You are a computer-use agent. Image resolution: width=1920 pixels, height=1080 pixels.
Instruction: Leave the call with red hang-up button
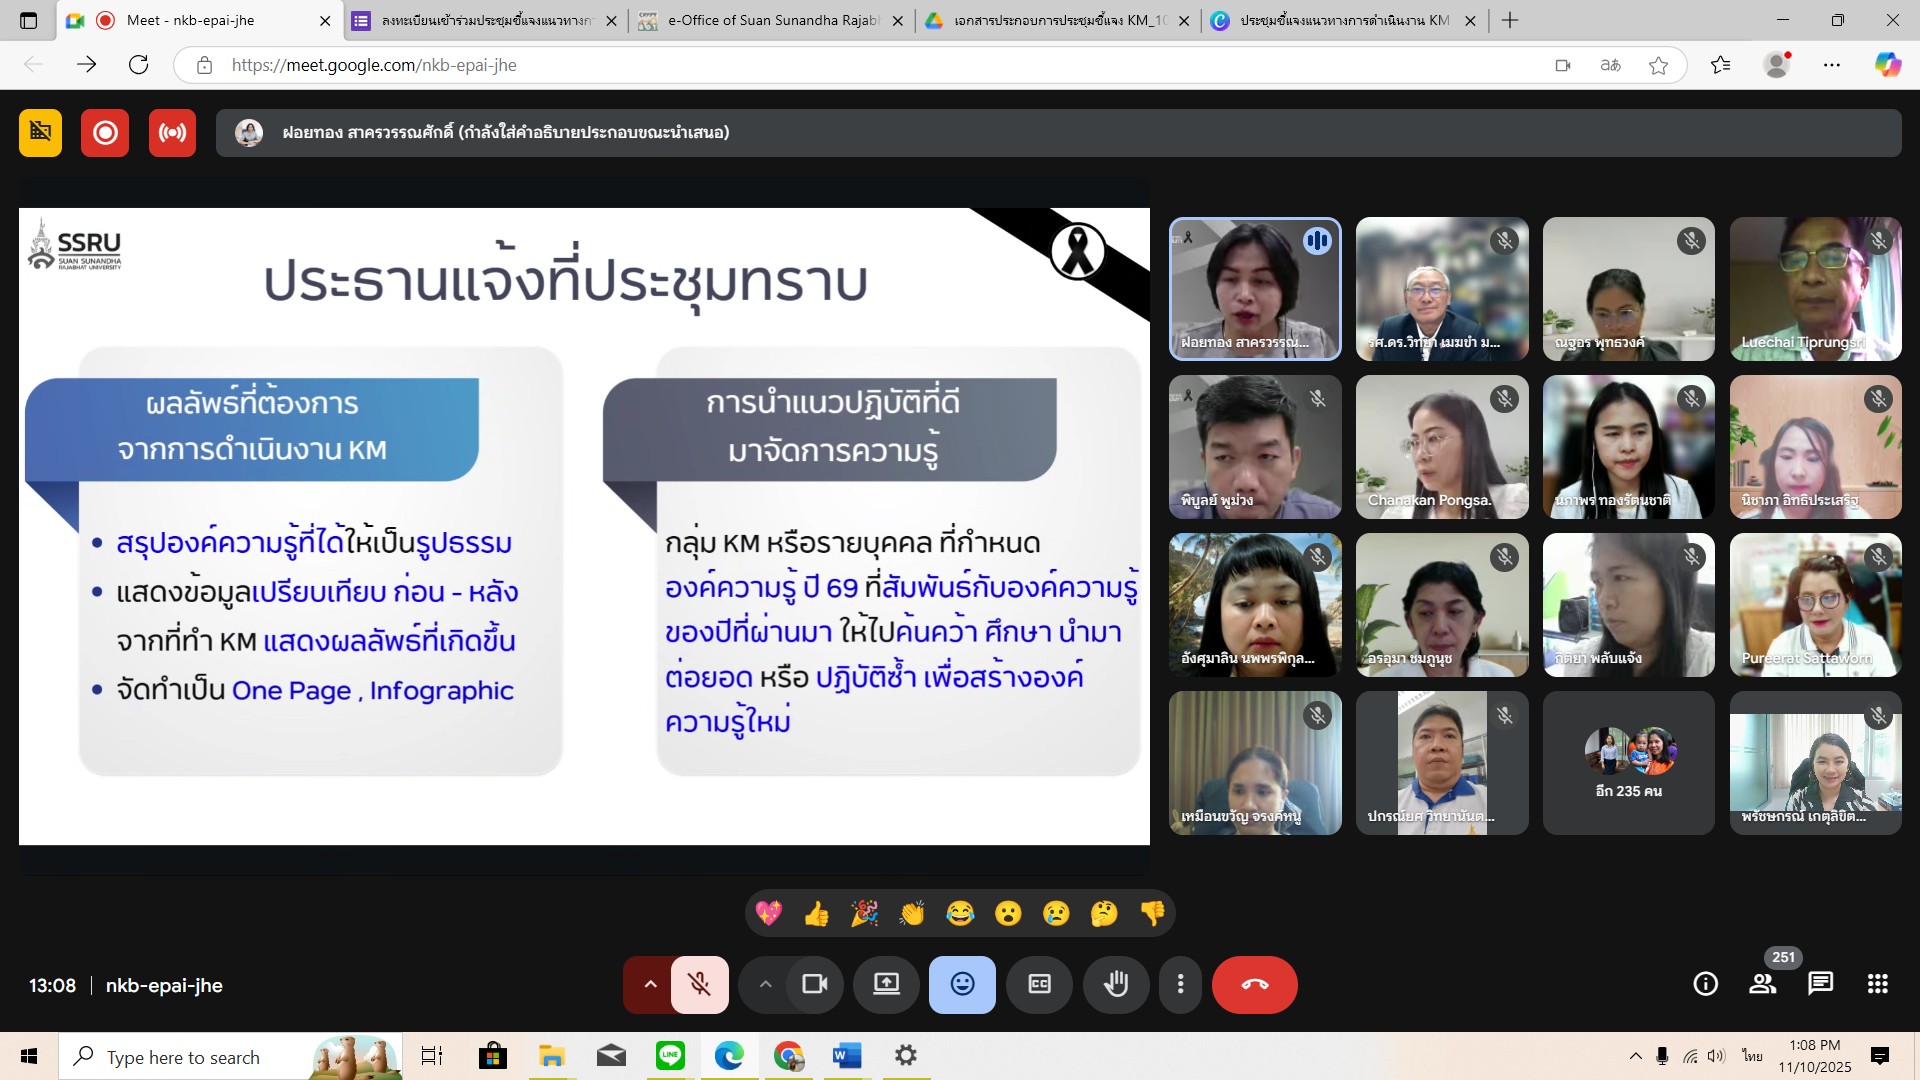tap(1254, 985)
